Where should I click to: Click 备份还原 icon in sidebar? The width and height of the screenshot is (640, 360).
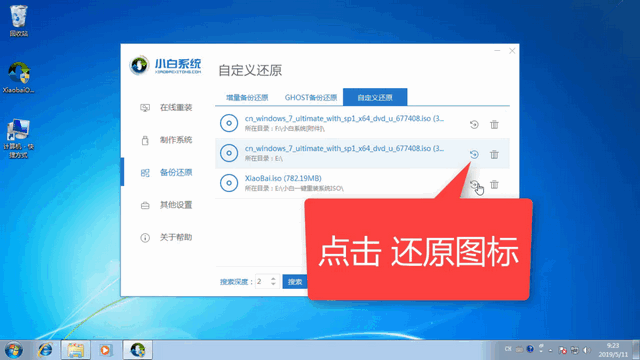pyautogui.click(x=145, y=173)
